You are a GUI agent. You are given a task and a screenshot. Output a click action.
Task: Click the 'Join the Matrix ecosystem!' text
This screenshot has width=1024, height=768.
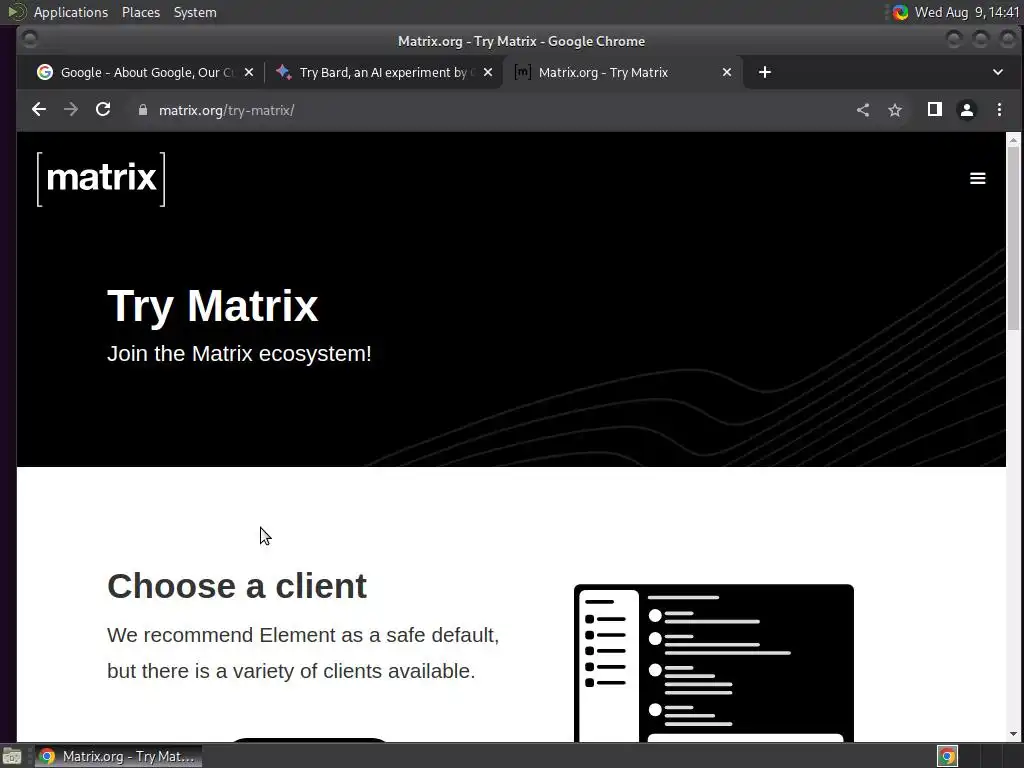click(x=239, y=353)
